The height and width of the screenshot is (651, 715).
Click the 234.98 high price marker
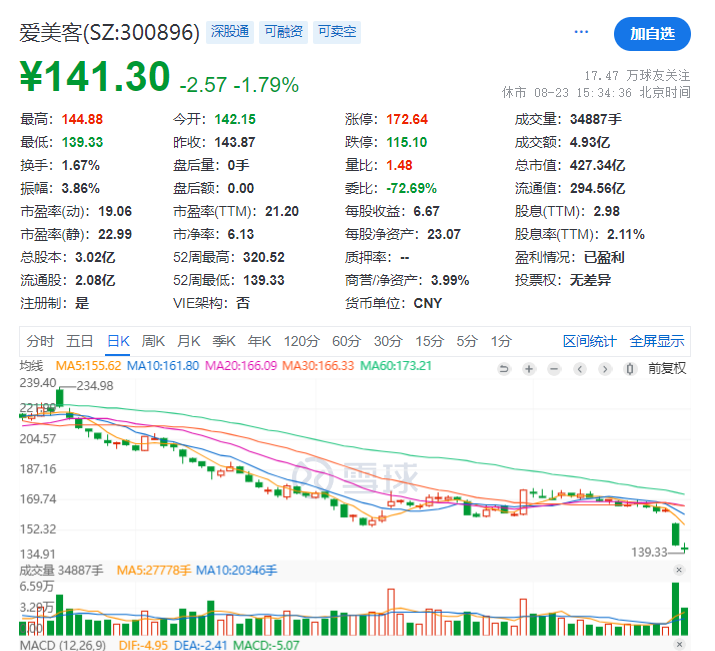(94, 386)
